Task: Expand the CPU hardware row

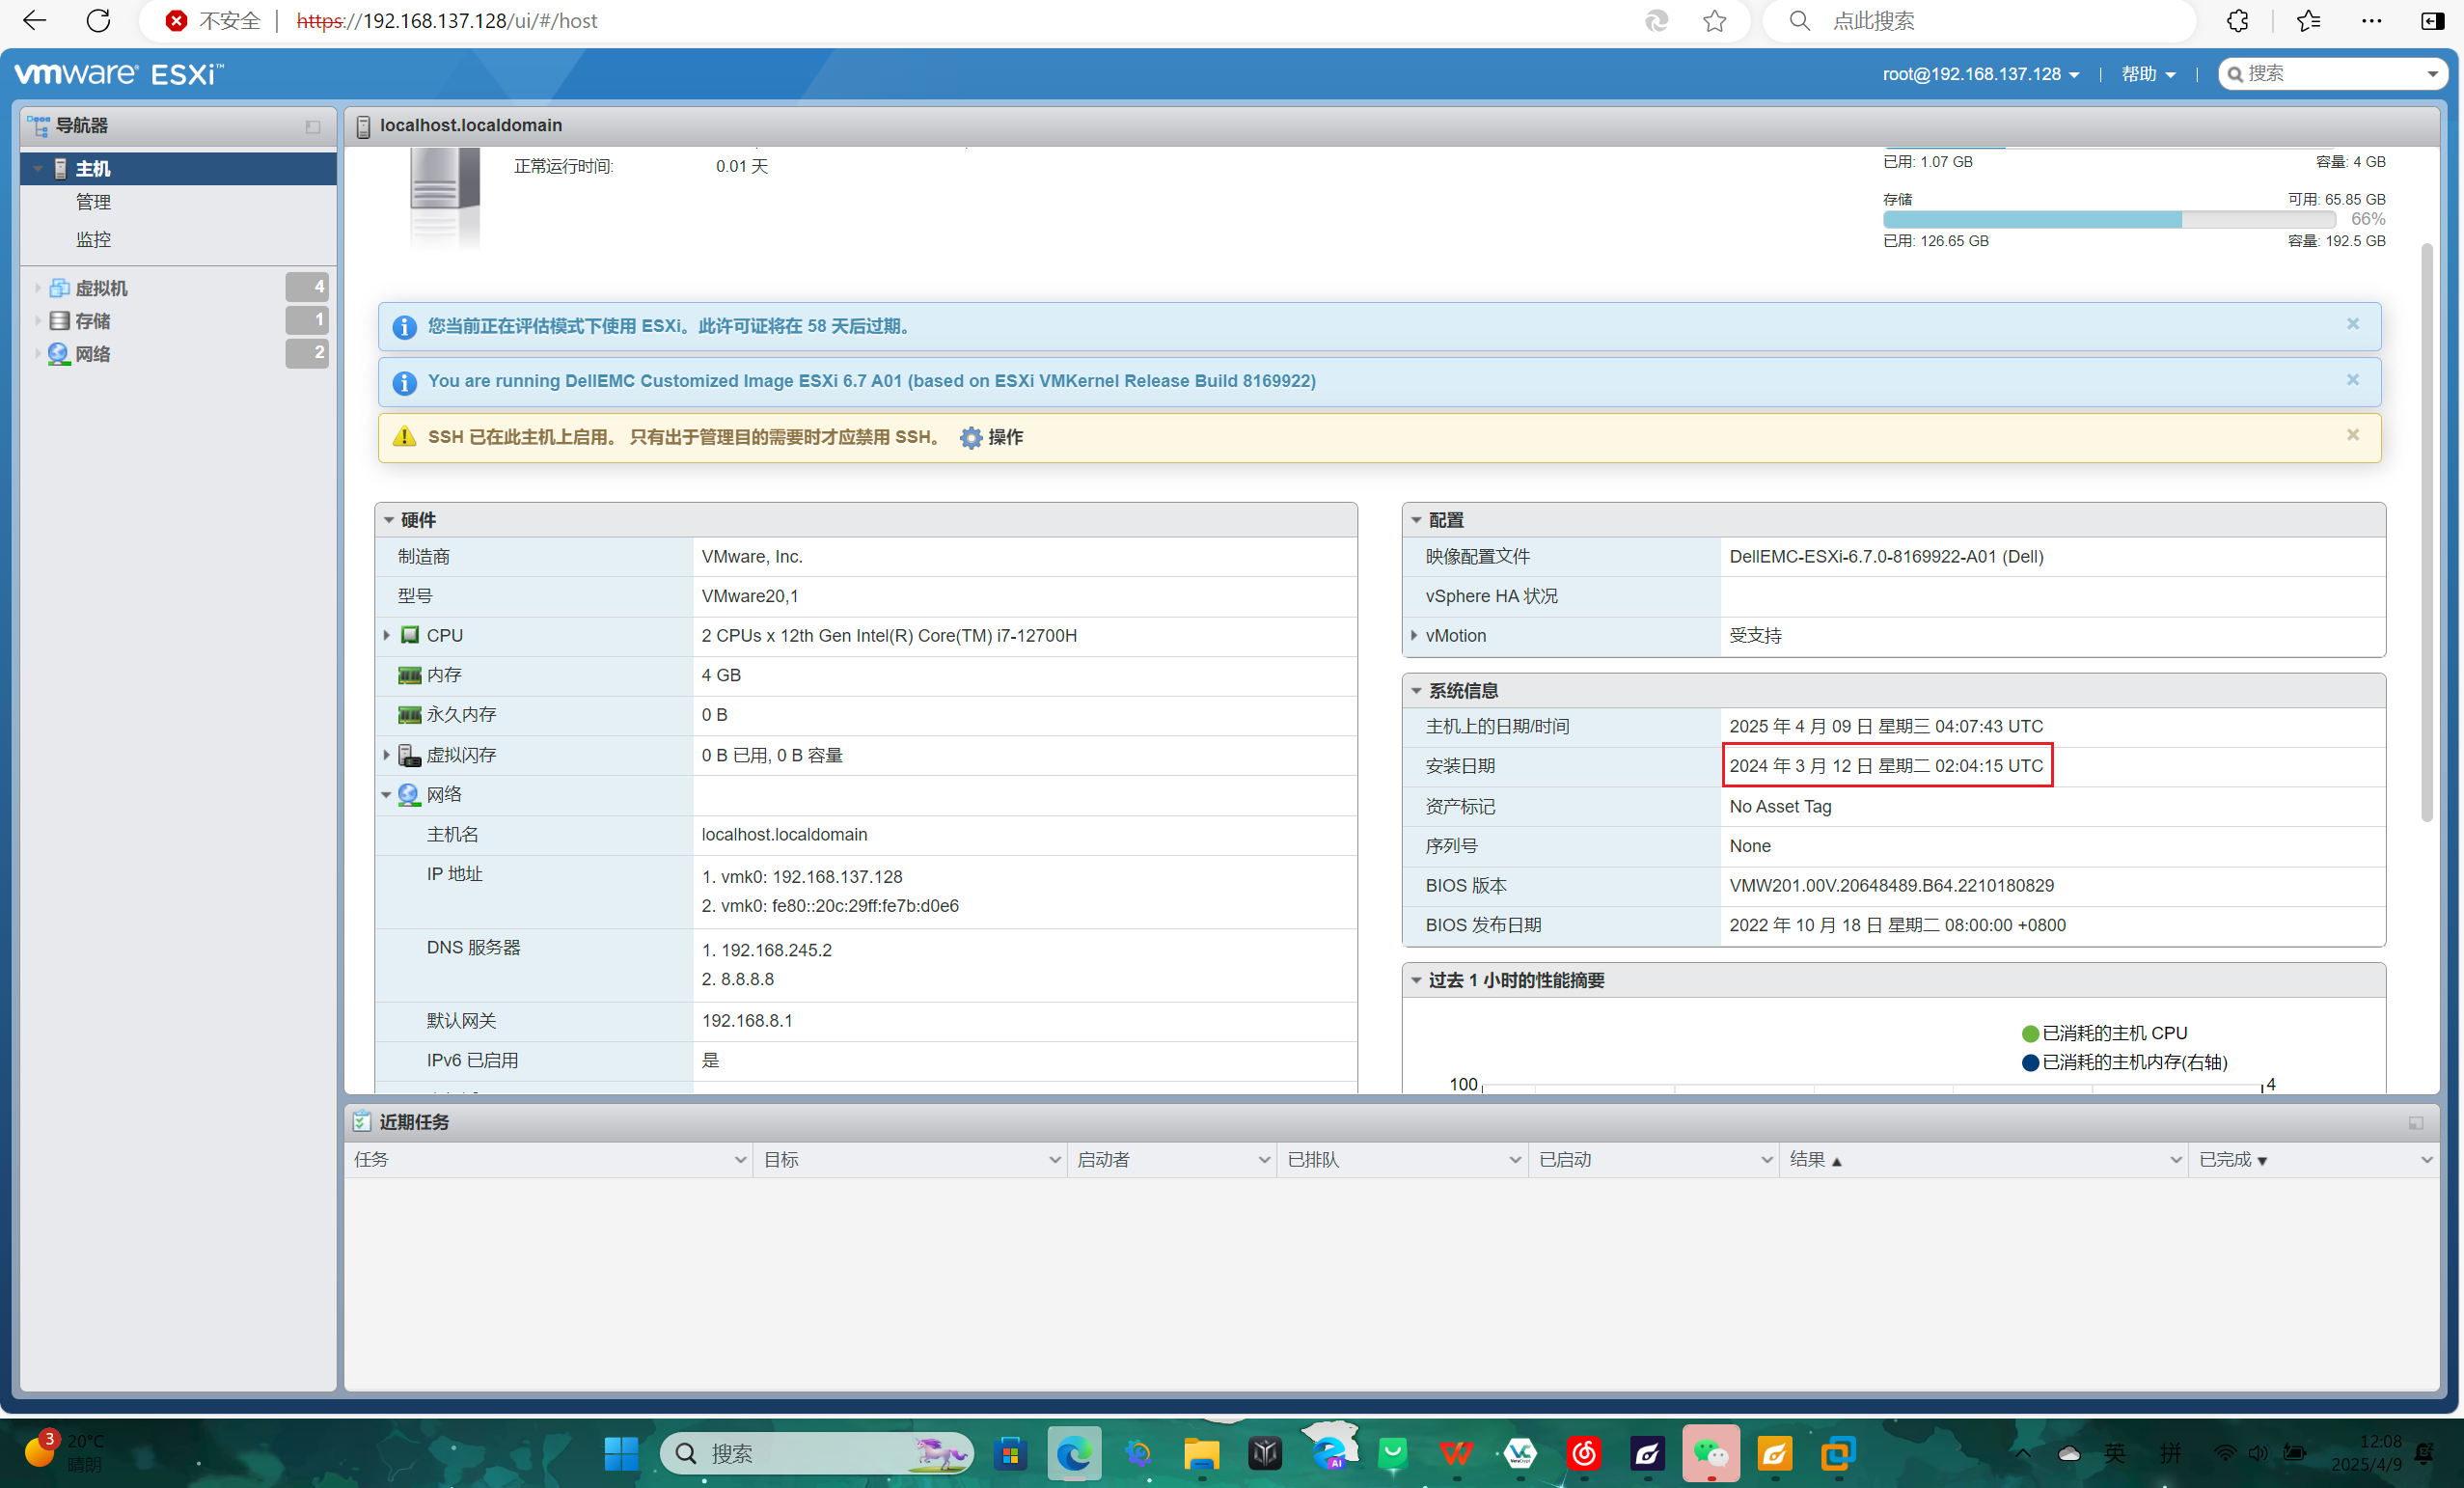Action: (x=387, y=635)
